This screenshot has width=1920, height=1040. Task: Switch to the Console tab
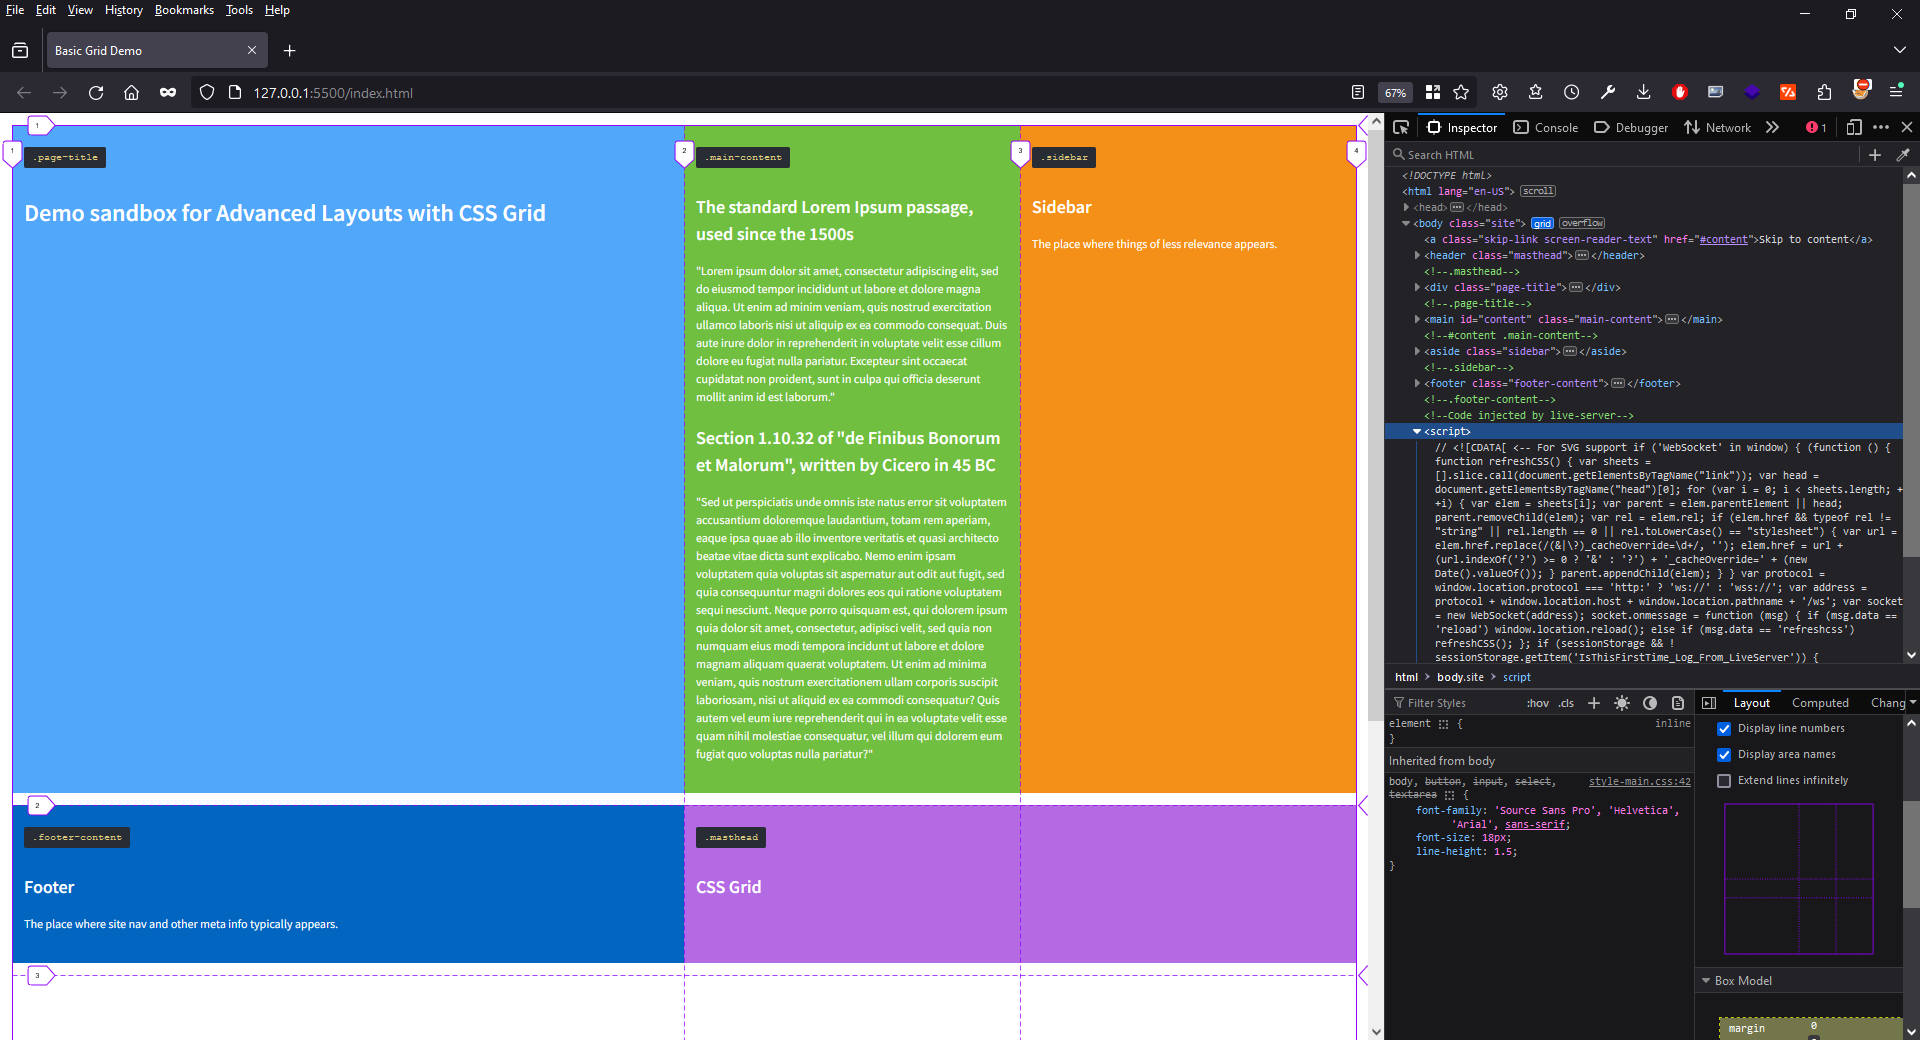pyautogui.click(x=1546, y=127)
